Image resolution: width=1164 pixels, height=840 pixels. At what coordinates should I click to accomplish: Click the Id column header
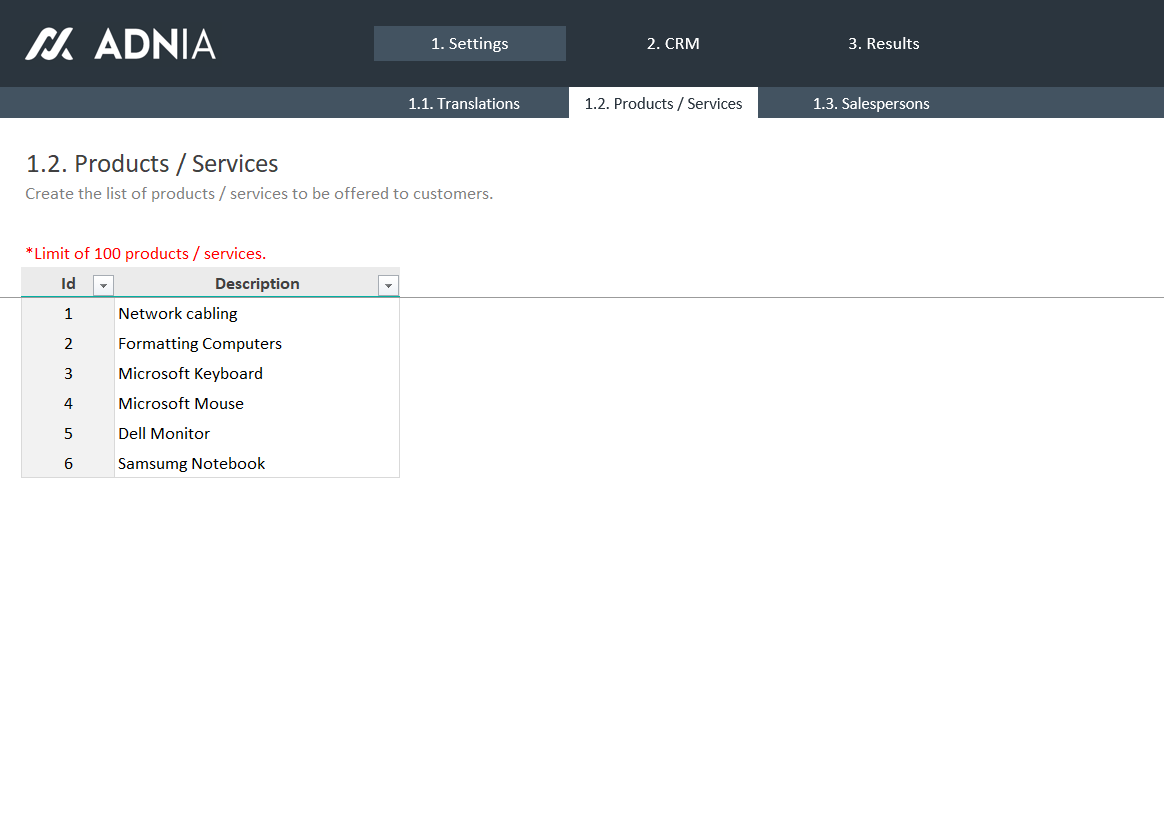click(x=68, y=283)
